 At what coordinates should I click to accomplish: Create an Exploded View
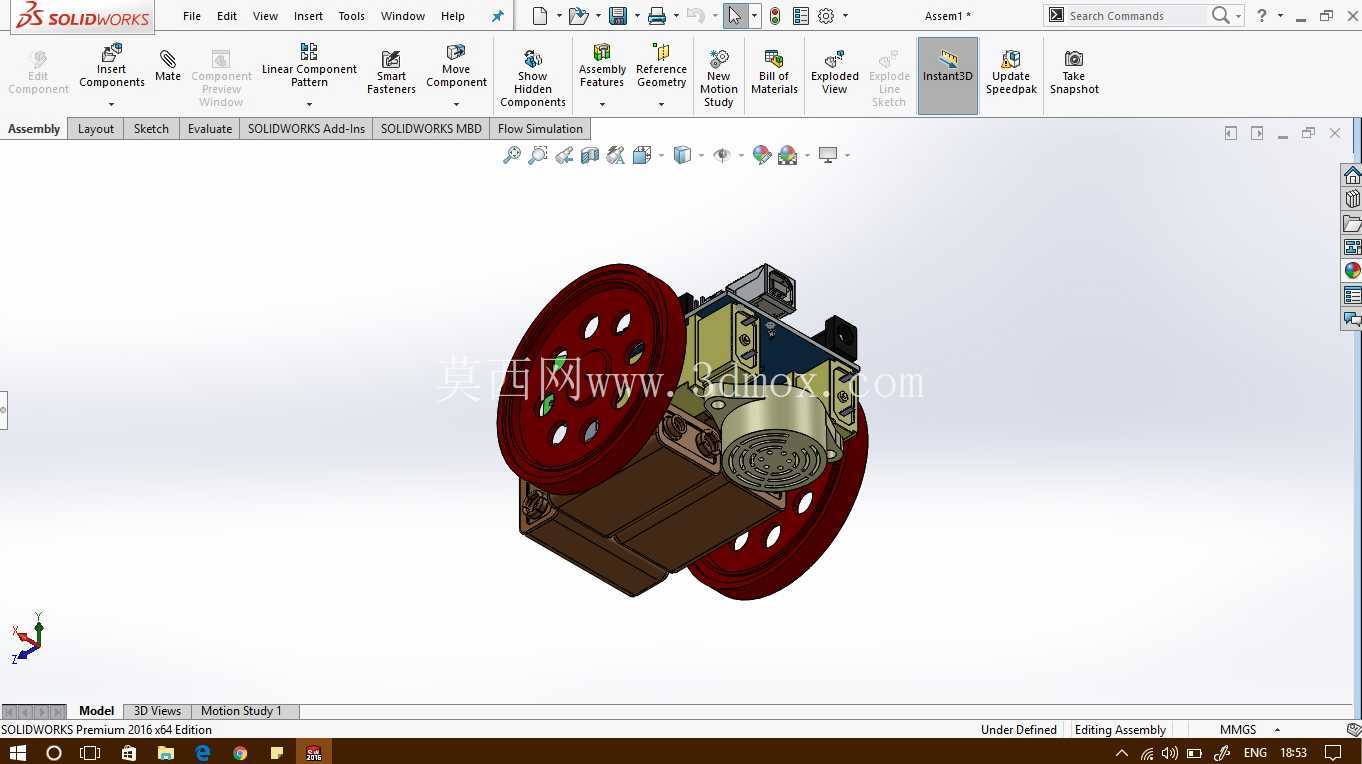(x=835, y=72)
